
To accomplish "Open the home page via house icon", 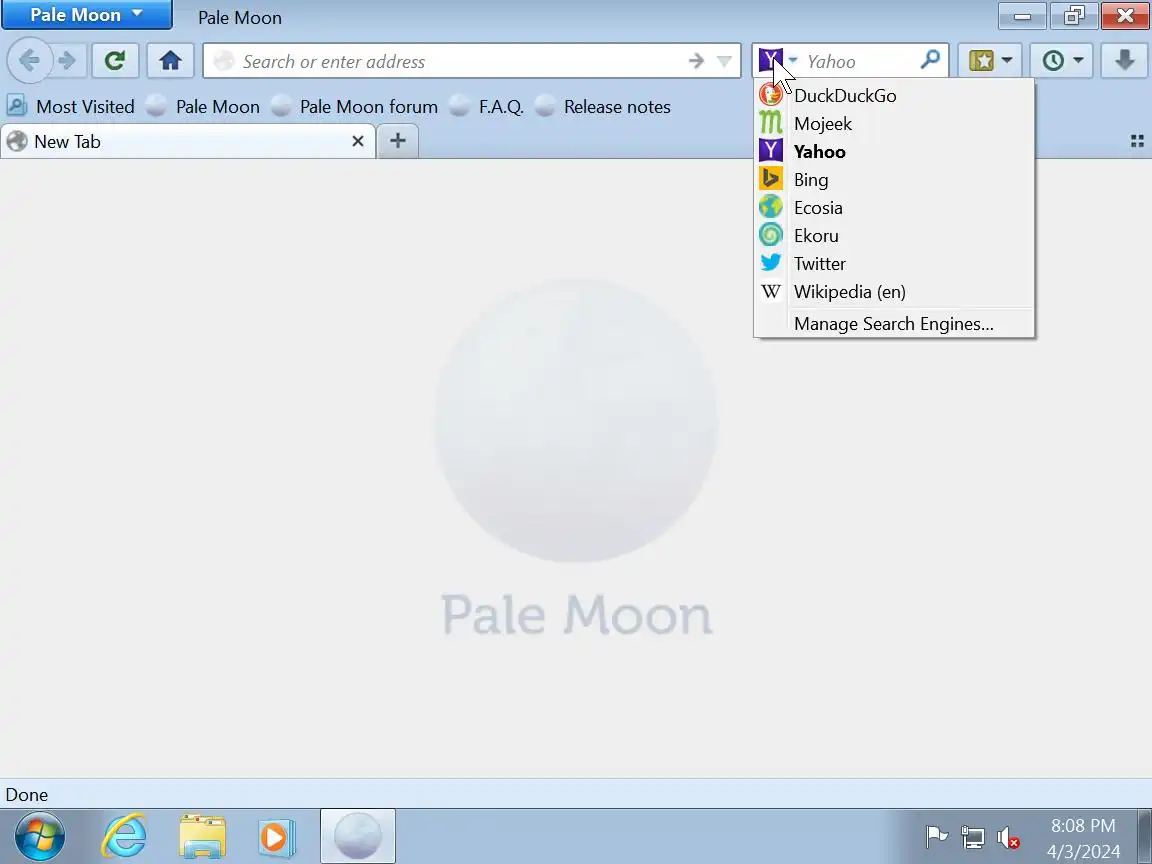I will [170, 60].
